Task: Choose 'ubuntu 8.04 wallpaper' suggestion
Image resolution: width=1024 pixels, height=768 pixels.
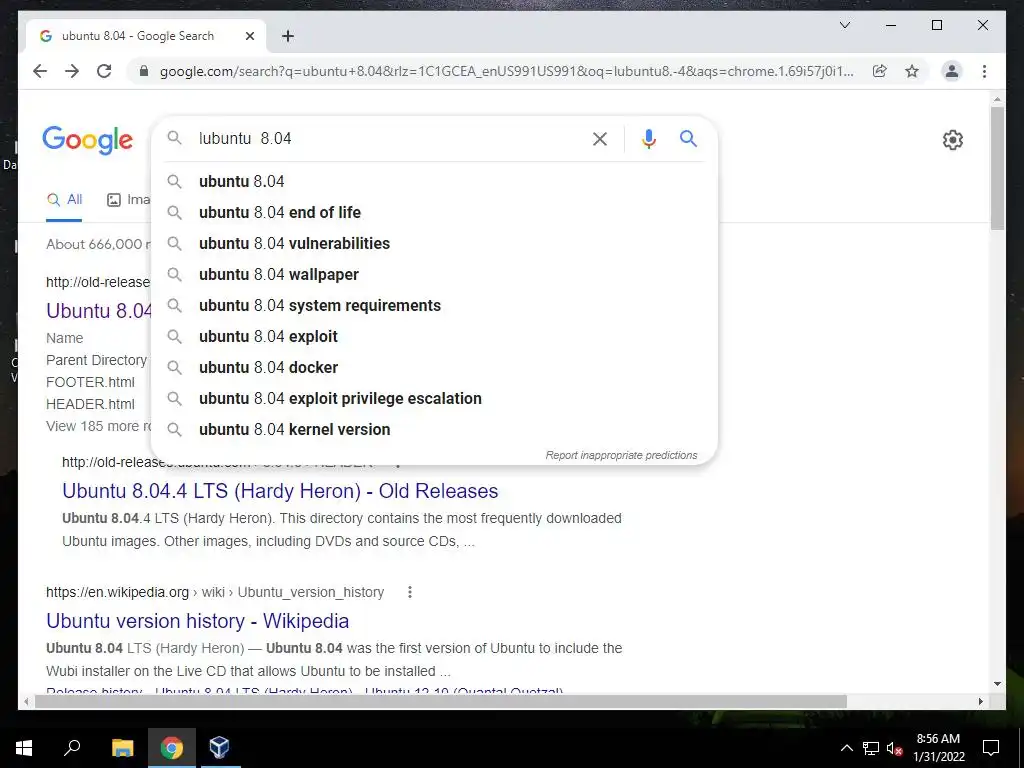Action: pos(434,274)
